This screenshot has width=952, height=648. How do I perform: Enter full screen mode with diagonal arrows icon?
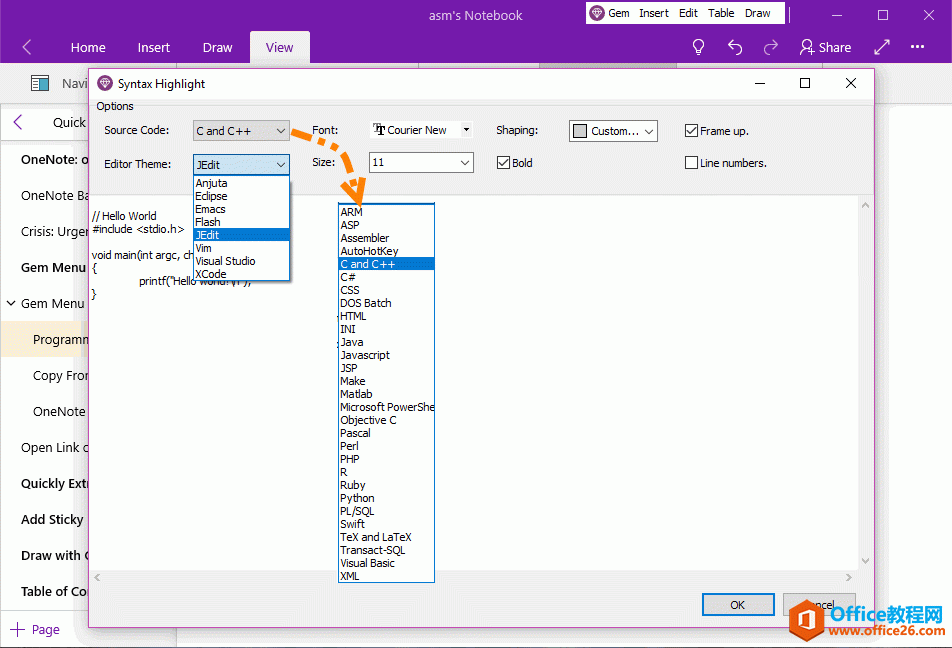pos(882,47)
